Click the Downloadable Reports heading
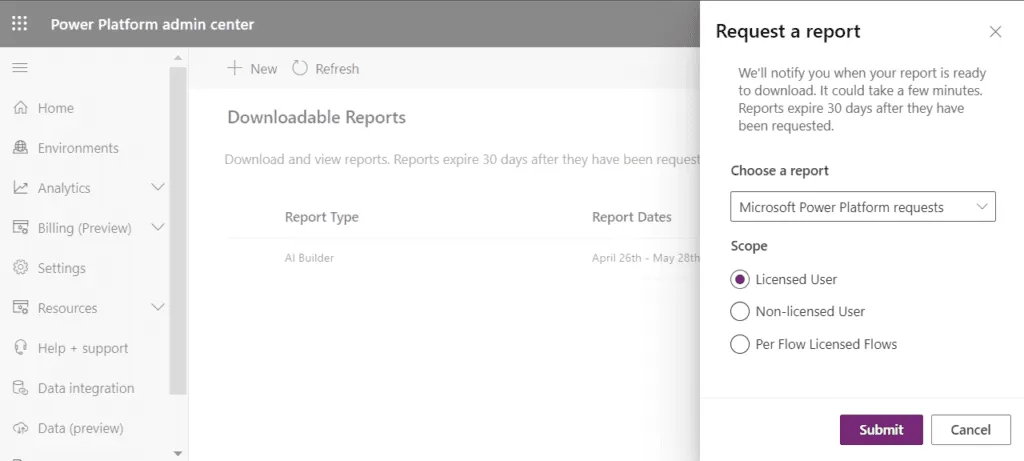 point(316,118)
